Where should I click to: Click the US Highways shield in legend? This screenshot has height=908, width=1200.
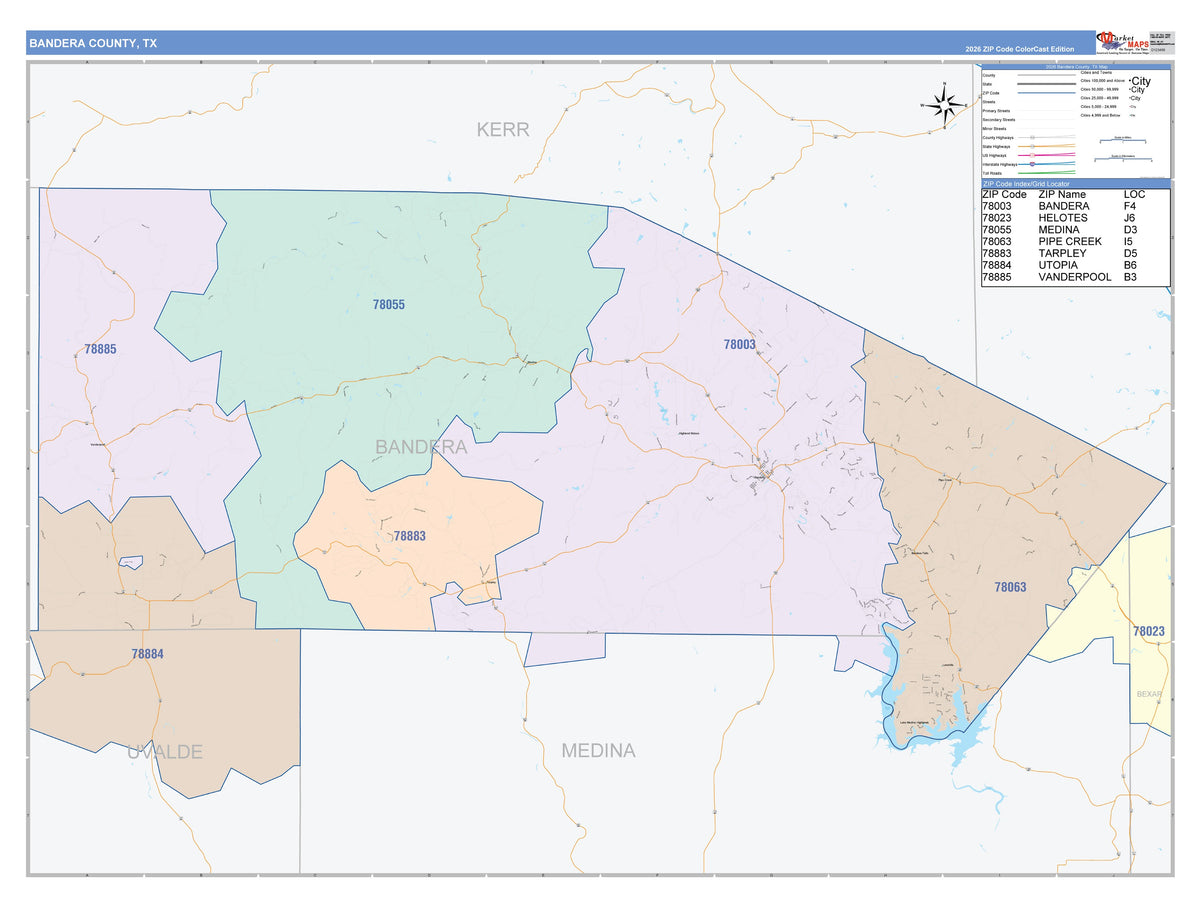point(1032,155)
